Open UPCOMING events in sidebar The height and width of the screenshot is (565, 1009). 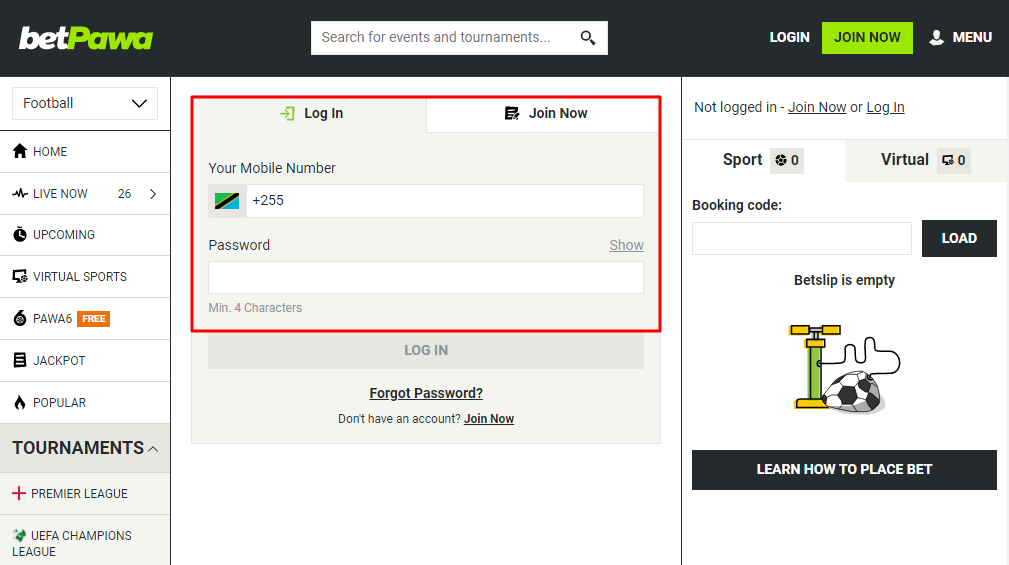pos(85,235)
